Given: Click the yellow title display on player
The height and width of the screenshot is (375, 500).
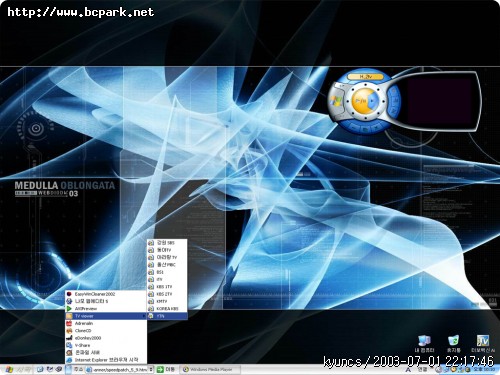Looking at the screenshot, I should click(x=365, y=76).
